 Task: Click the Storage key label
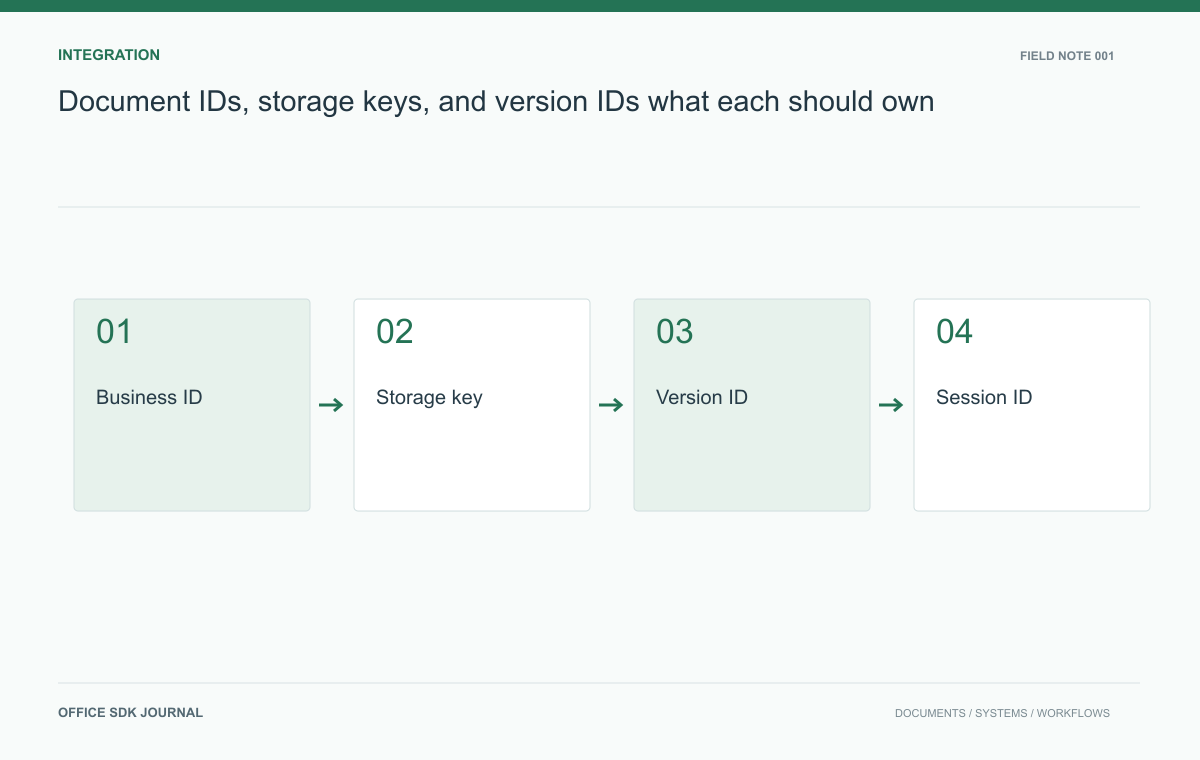click(429, 398)
